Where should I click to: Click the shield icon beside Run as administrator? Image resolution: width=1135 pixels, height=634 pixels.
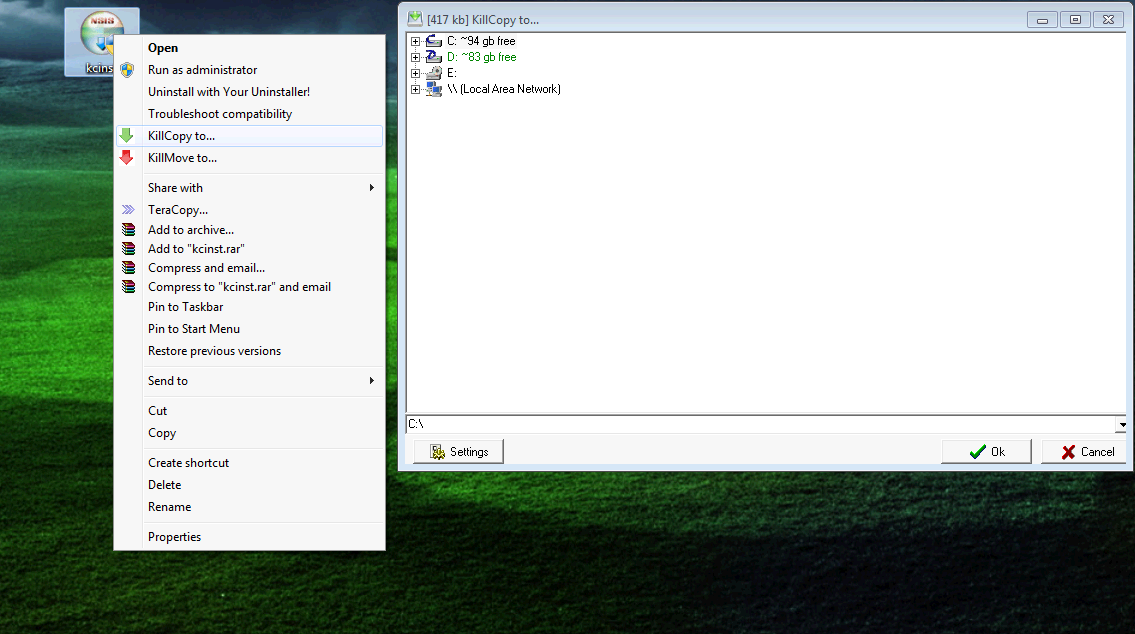pos(127,69)
